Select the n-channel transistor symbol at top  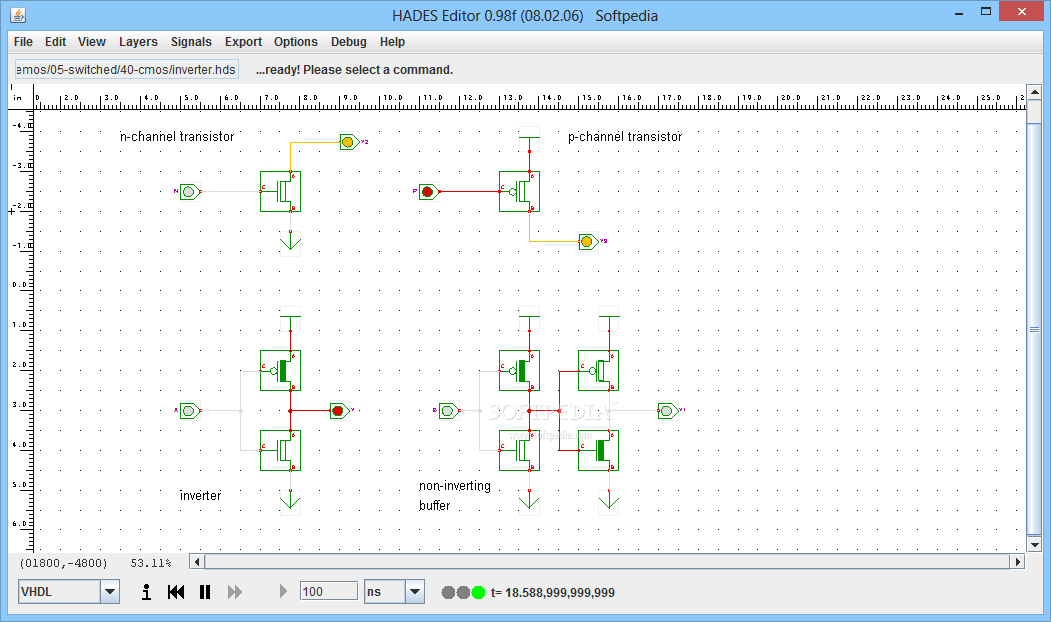point(280,192)
